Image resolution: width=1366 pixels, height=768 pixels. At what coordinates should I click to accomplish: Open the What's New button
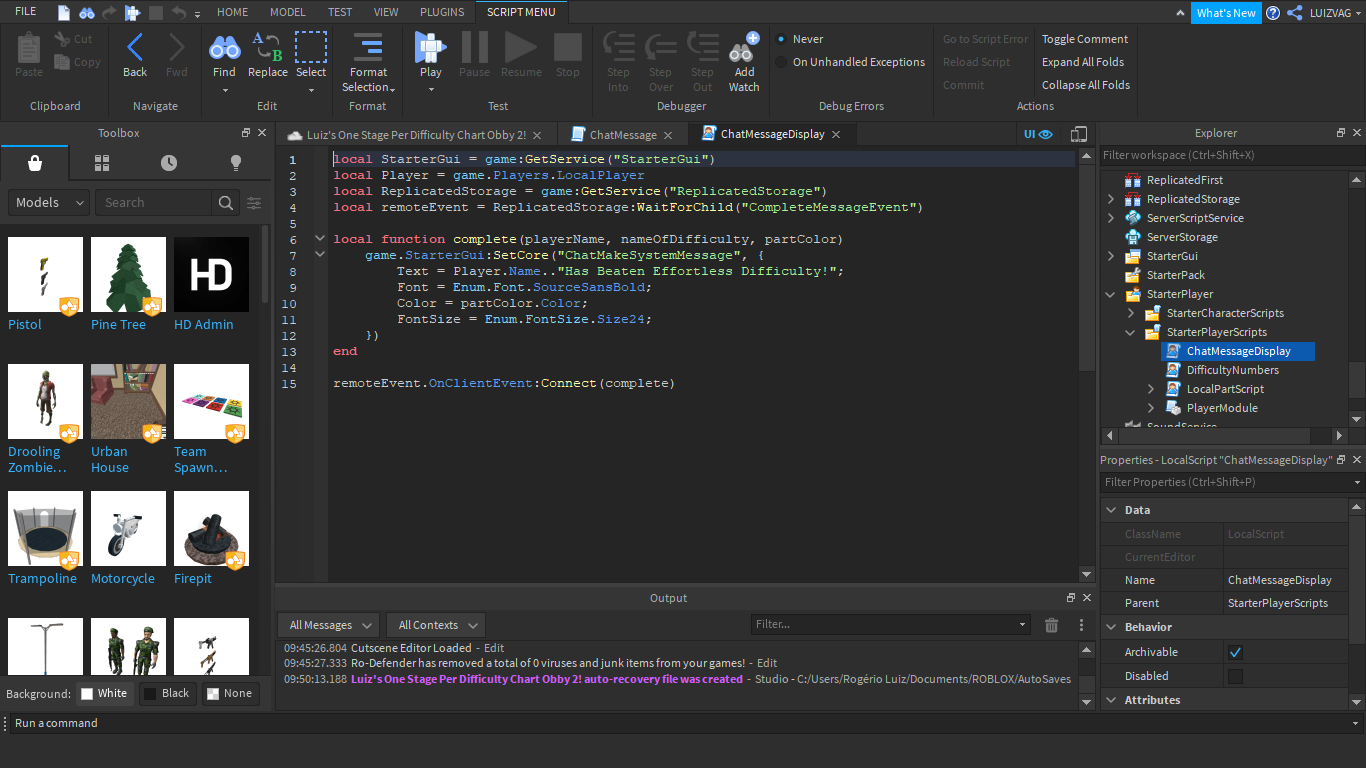1226,13
